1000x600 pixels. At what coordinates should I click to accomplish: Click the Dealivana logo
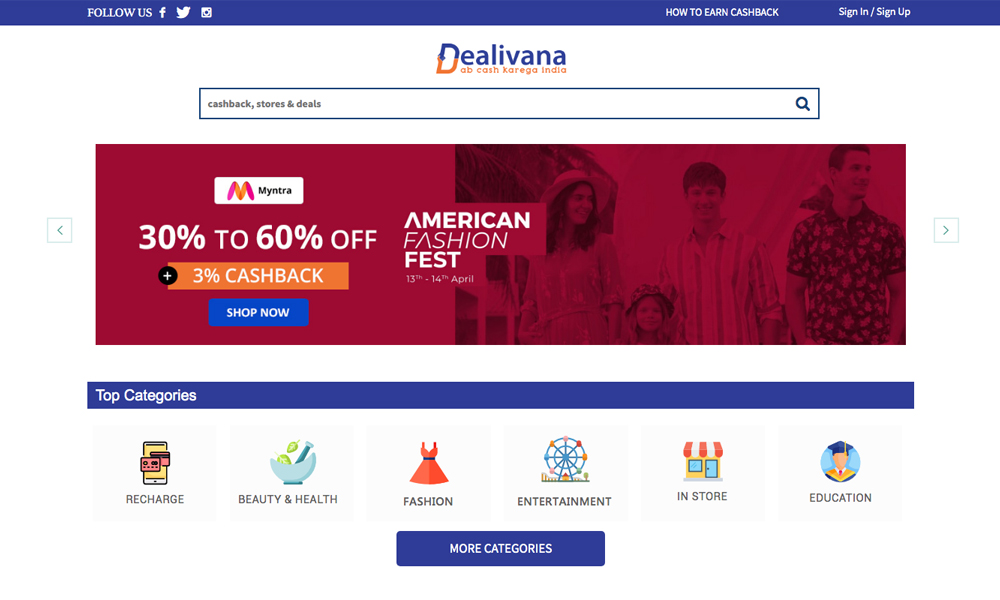(501, 59)
